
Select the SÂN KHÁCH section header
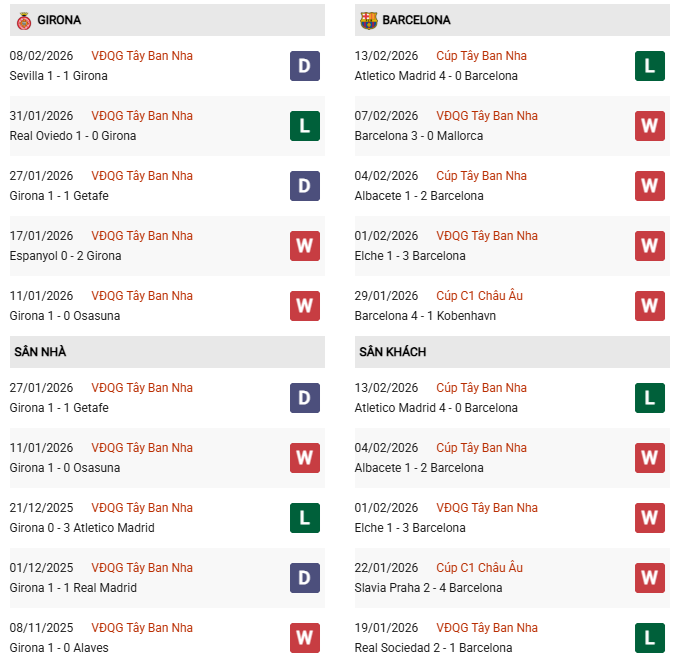[392, 352]
